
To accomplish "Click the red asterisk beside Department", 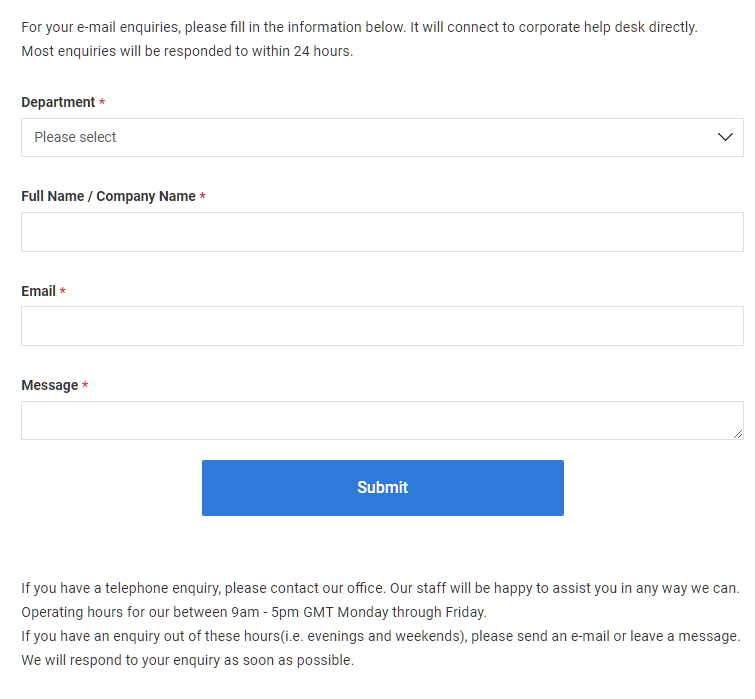I will [x=102, y=102].
